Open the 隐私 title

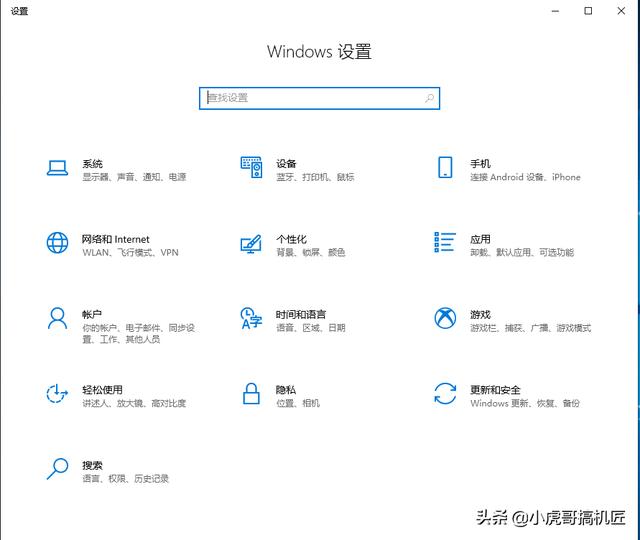click(286, 390)
